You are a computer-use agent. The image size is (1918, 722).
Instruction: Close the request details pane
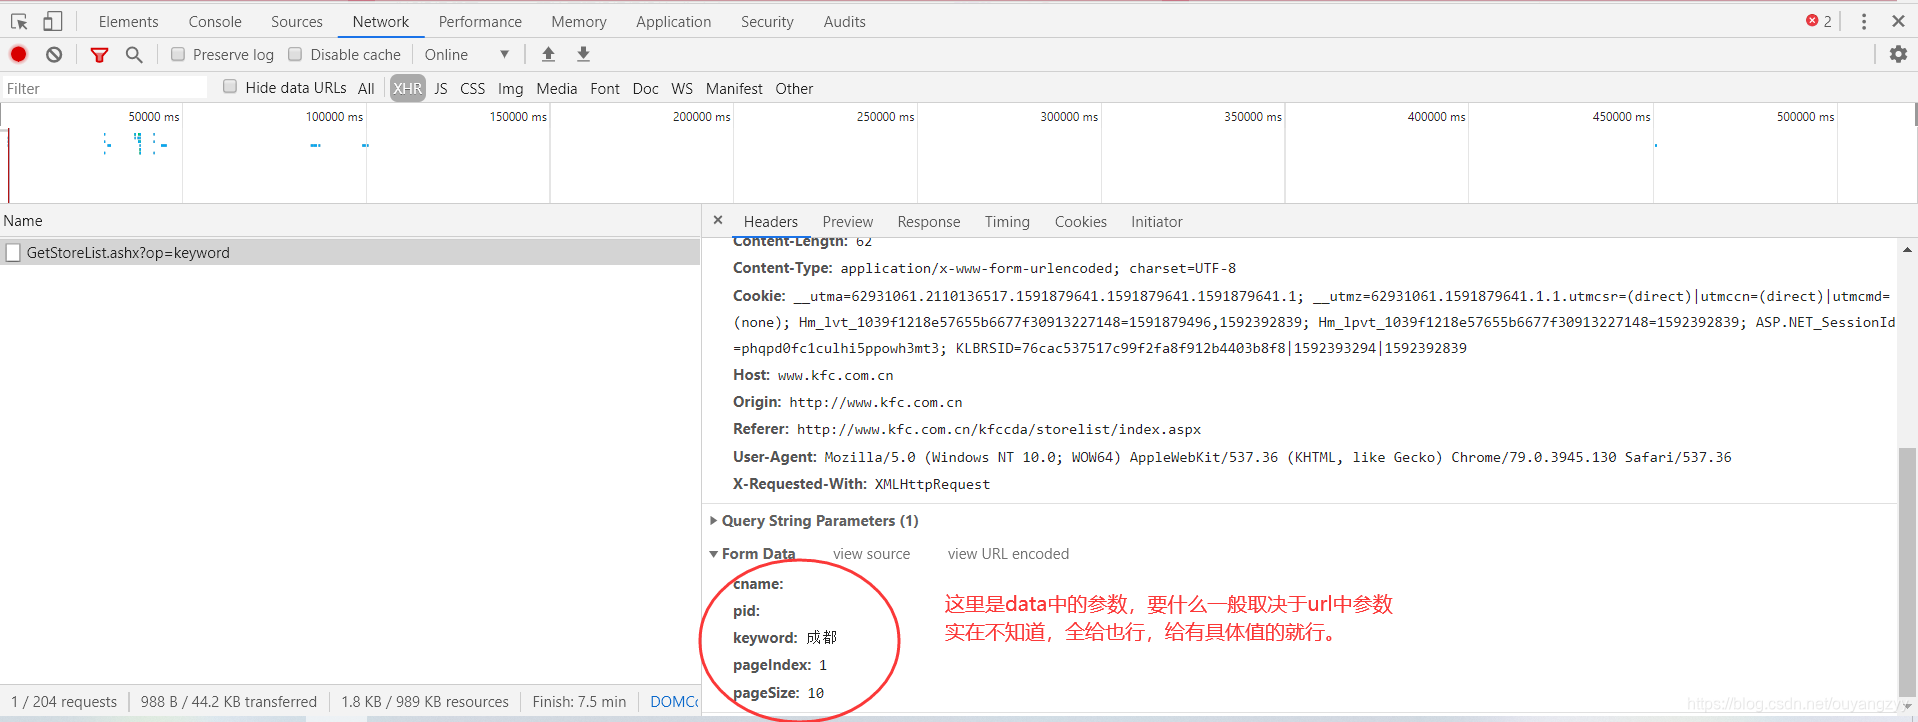718,220
